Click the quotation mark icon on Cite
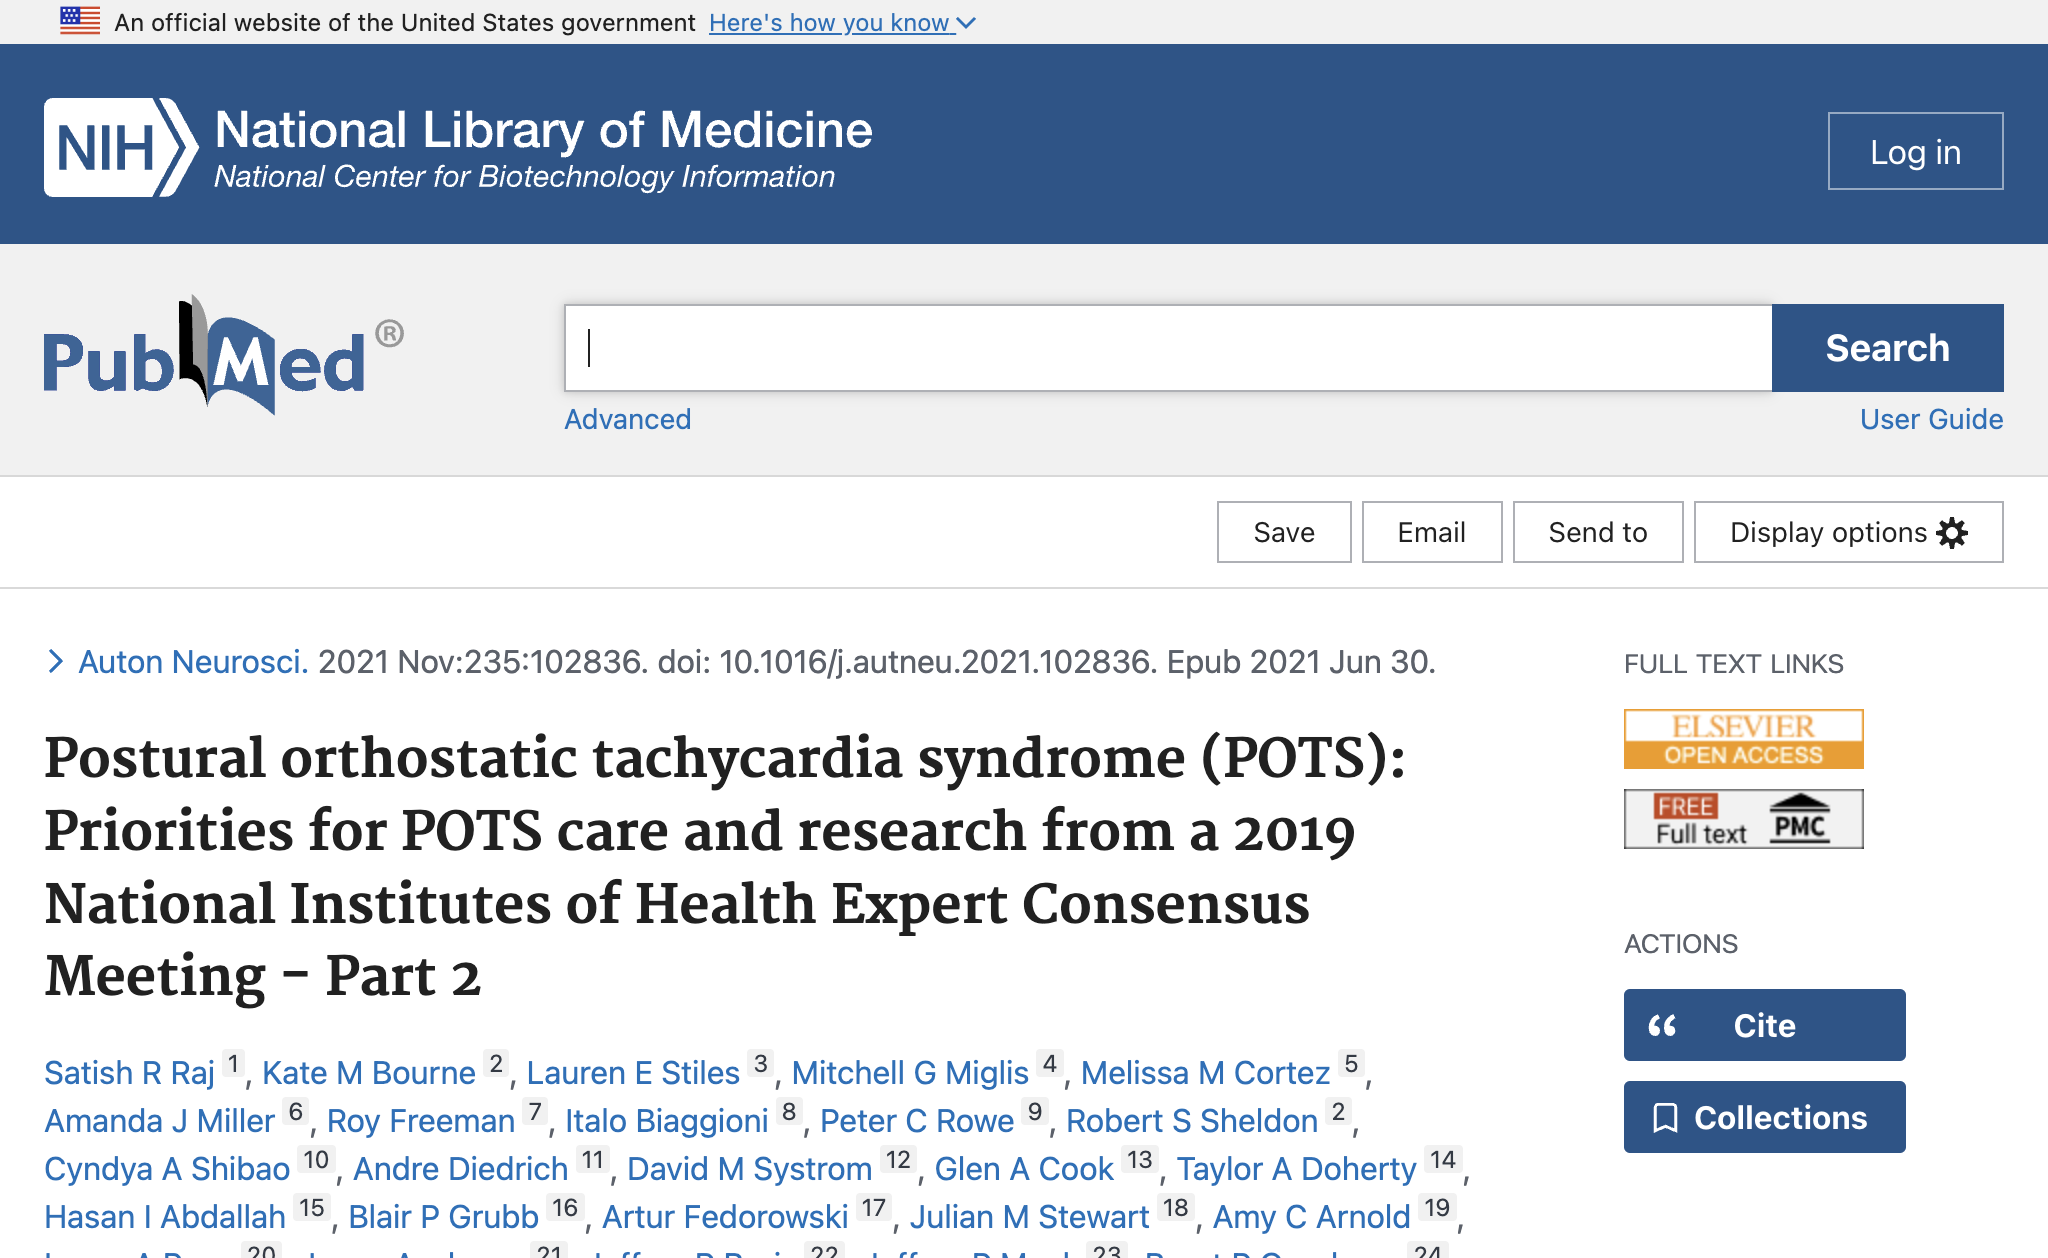 pos(1662,1026)
